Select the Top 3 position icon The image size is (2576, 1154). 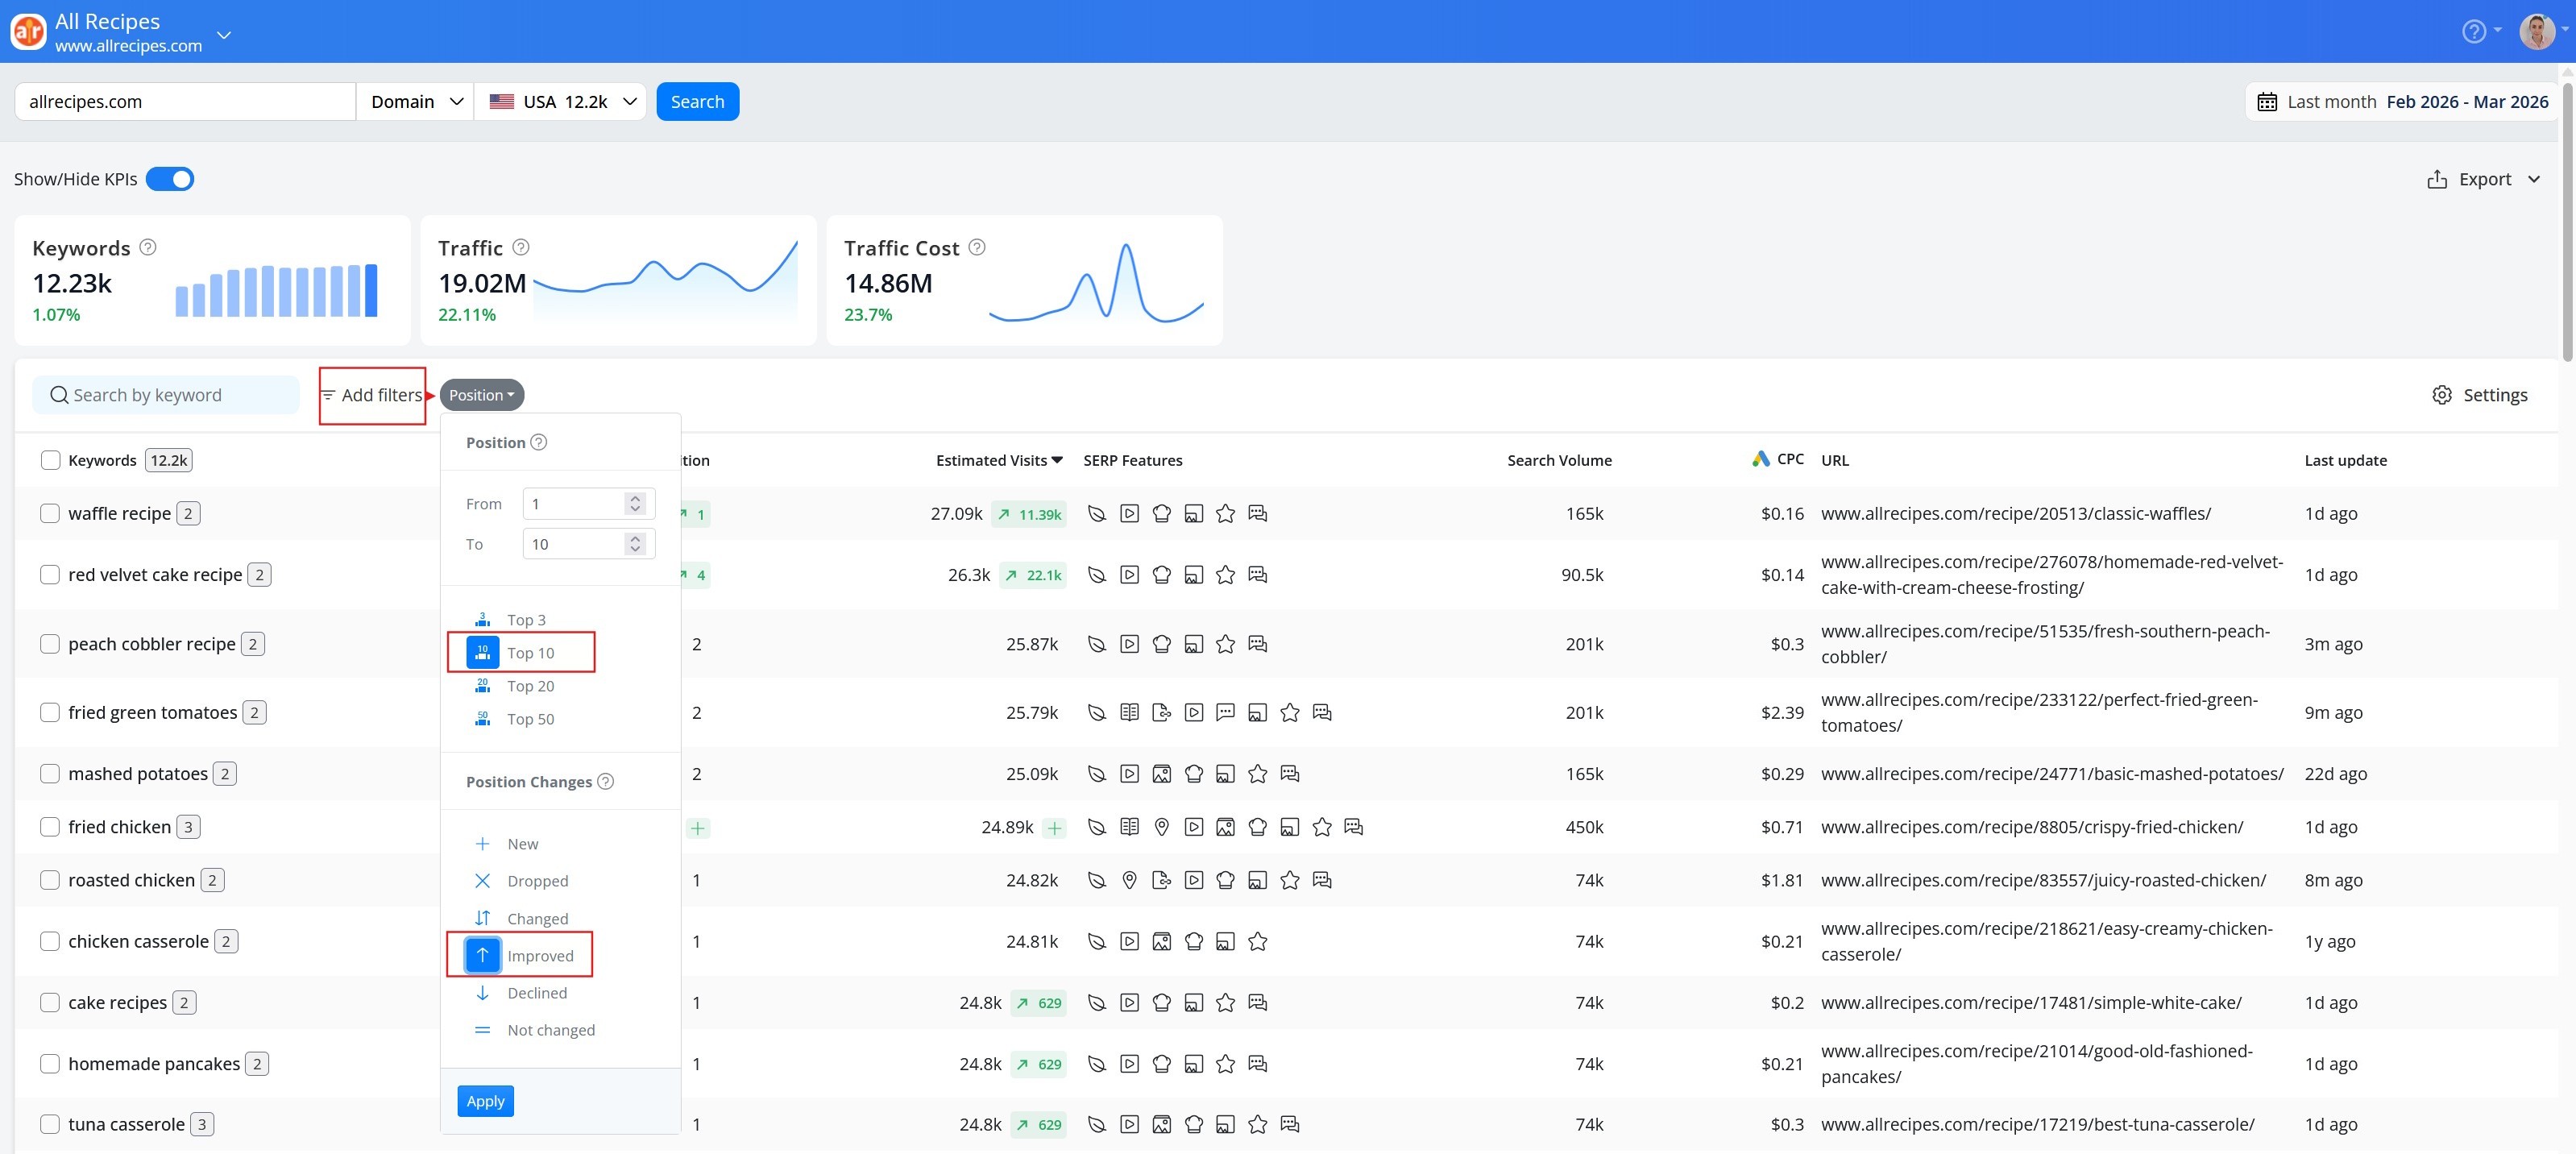[483, 619]
